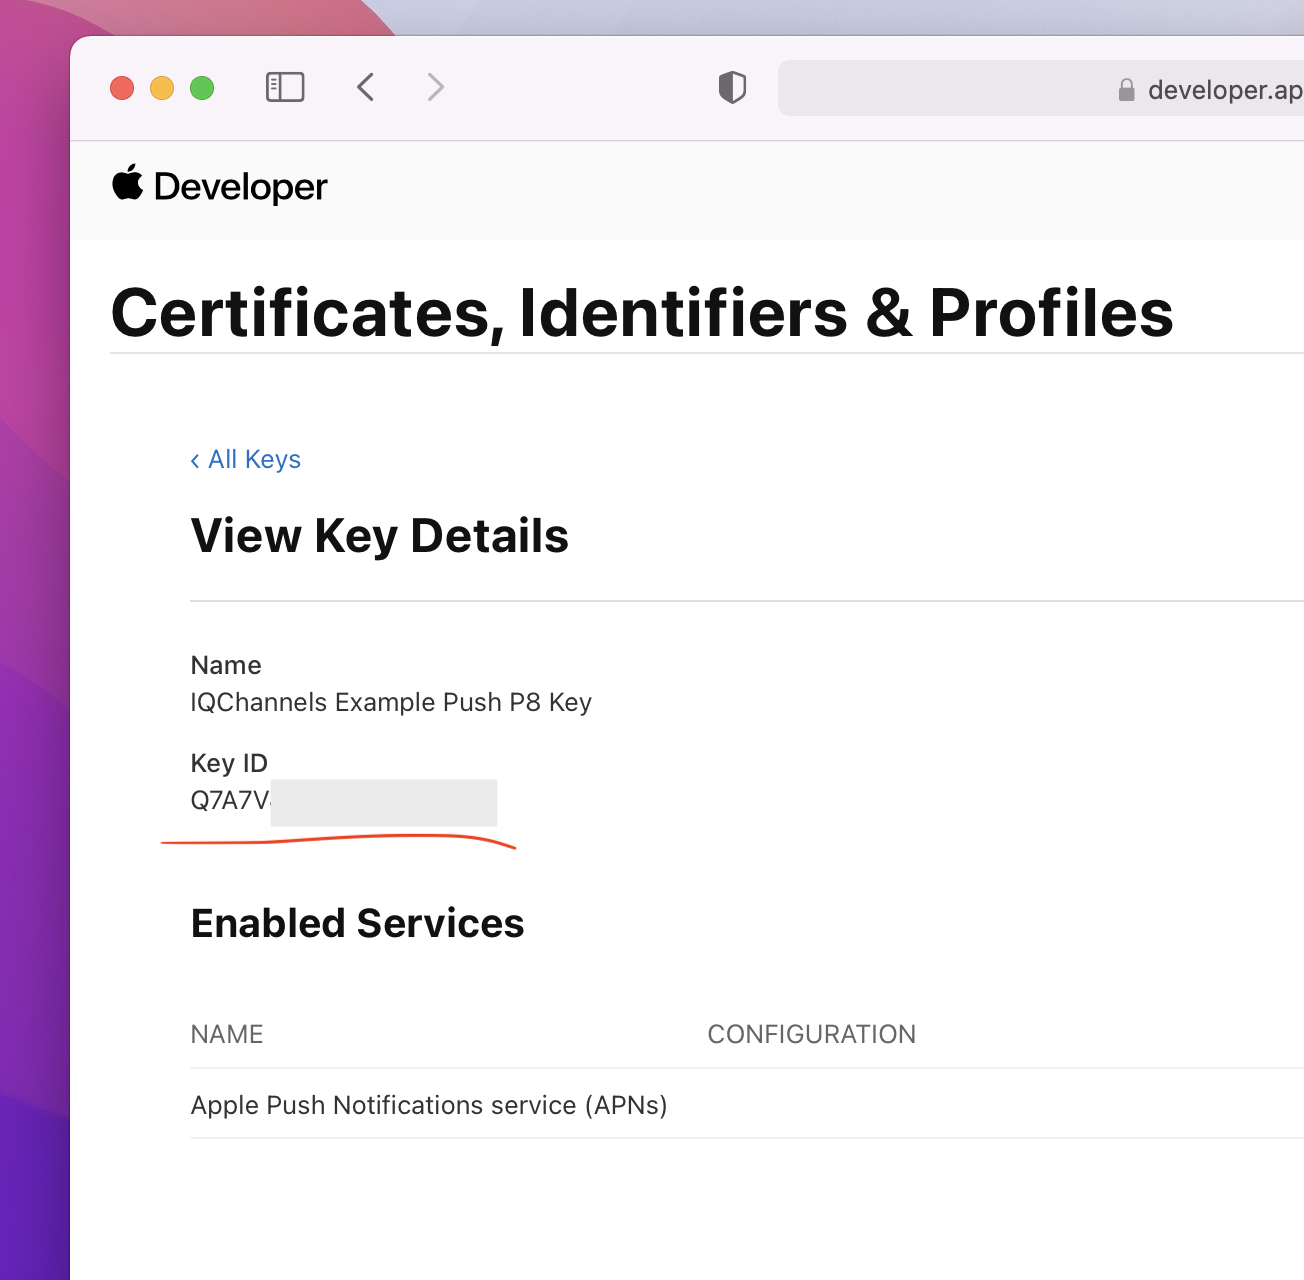This screenshot has height=1280, width=1304.
Task: Select the Key ID value Q7A7V
Action: pos(231,801)
